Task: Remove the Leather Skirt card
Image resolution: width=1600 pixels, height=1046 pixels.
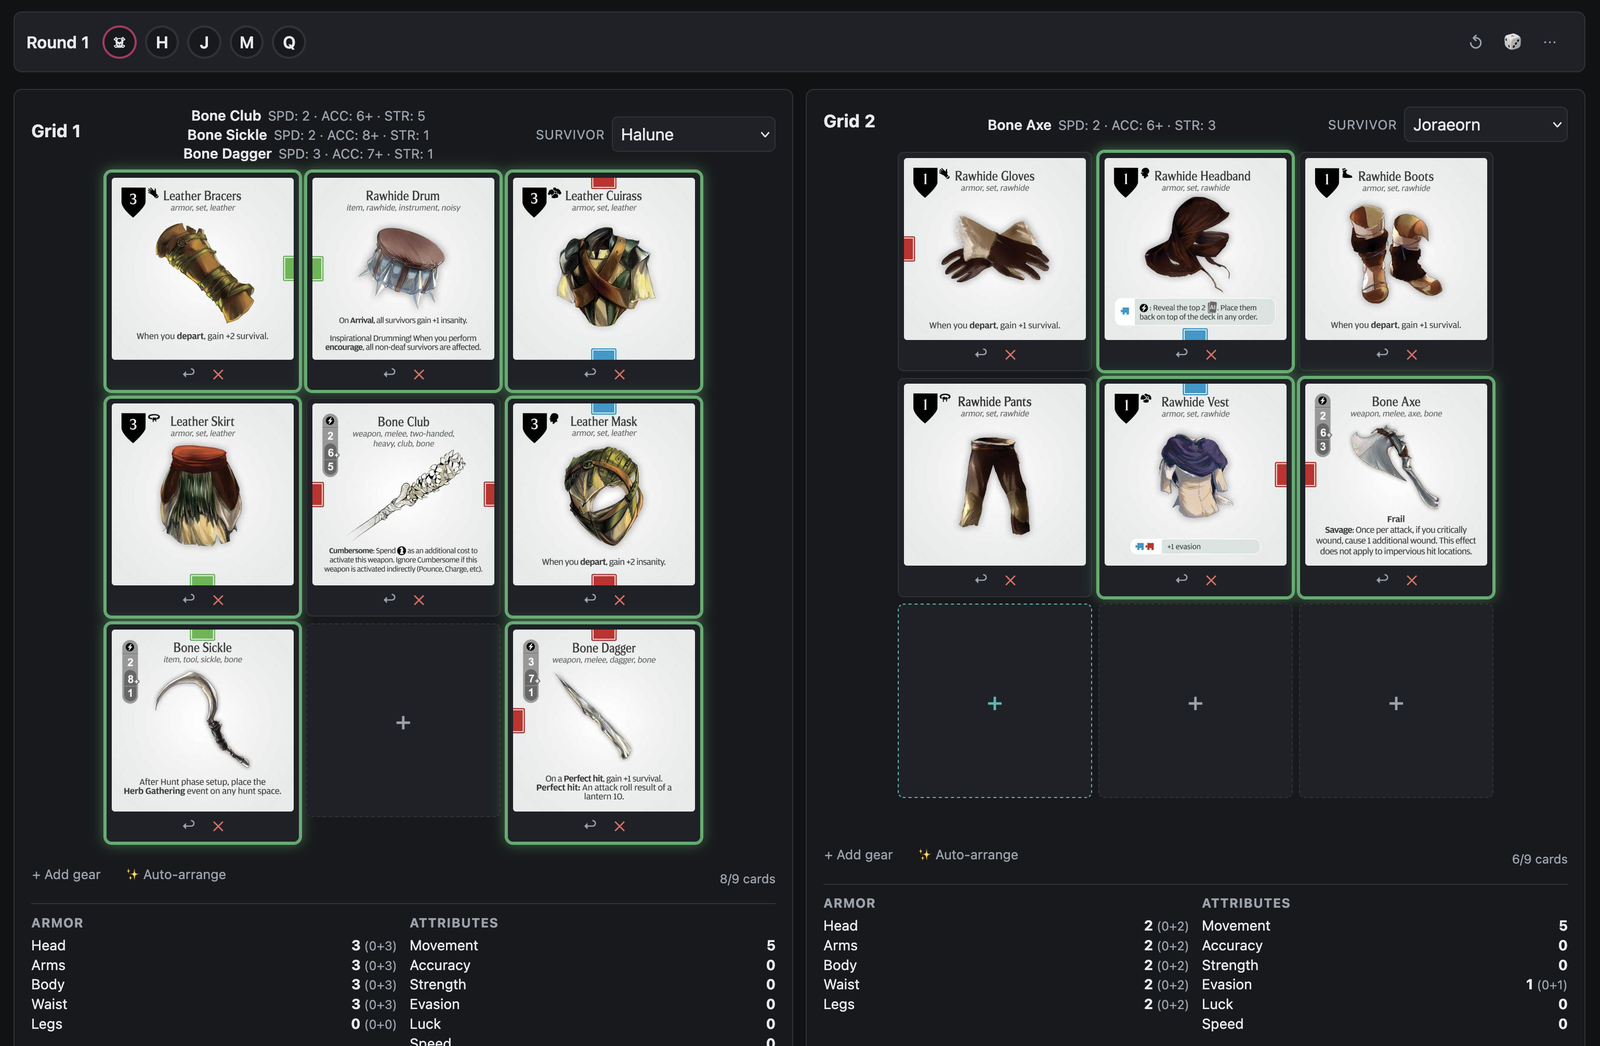Action: pyautogui.click(x=218, y=600)
